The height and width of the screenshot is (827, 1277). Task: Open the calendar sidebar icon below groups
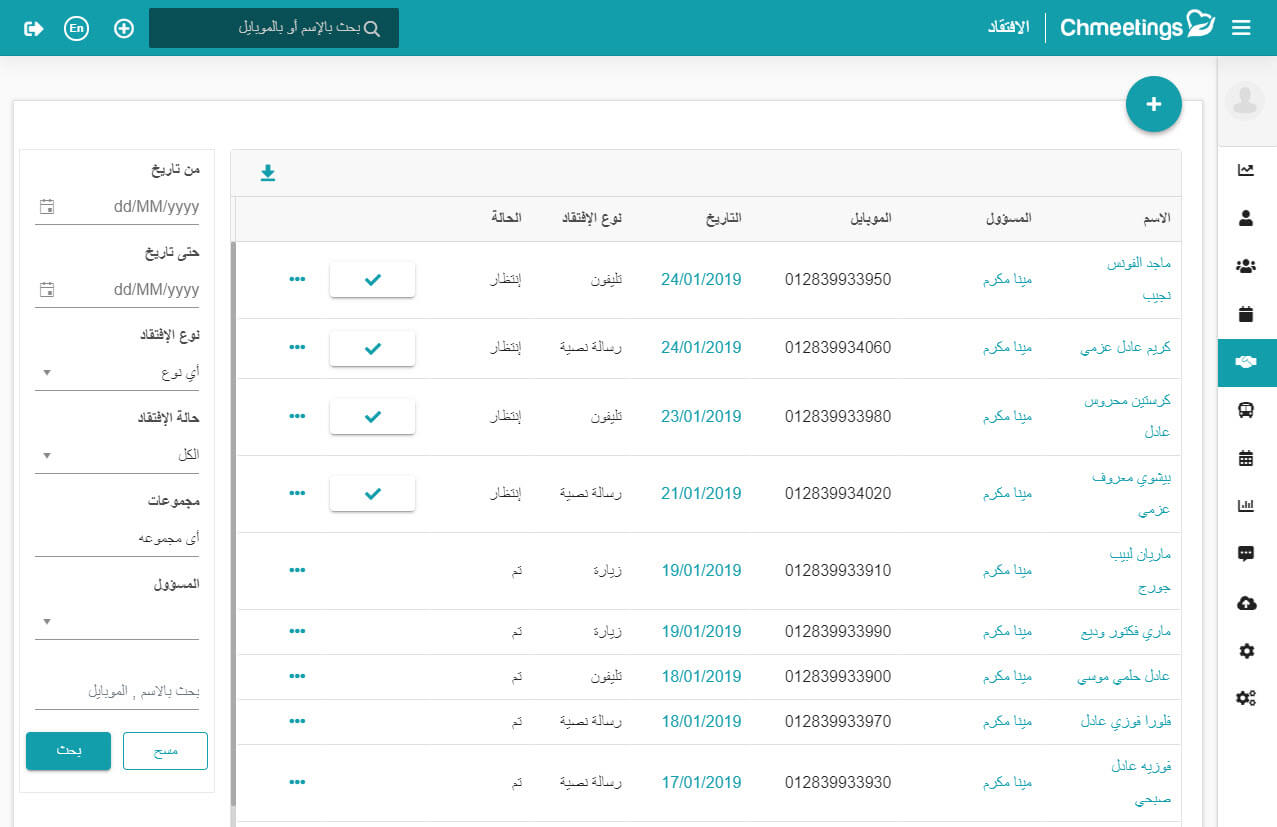[x=1246, y=314]
